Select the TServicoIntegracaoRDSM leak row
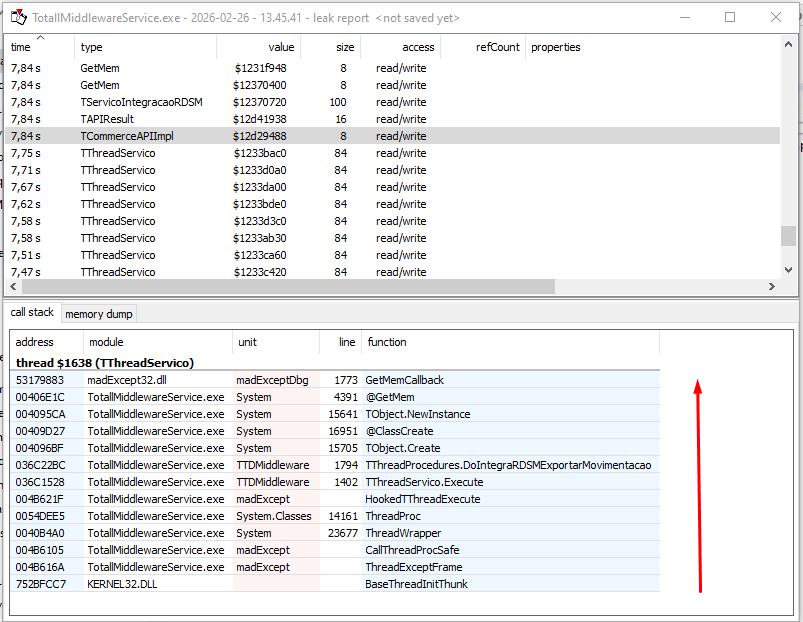 click(392, 102)
